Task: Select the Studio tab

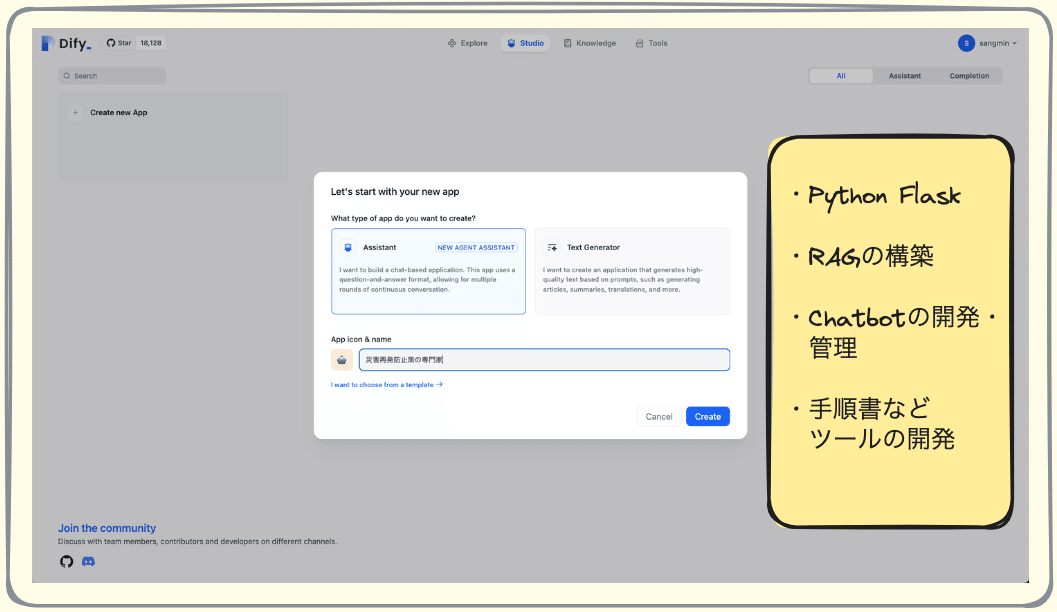Action: click(x=525, y=43)
